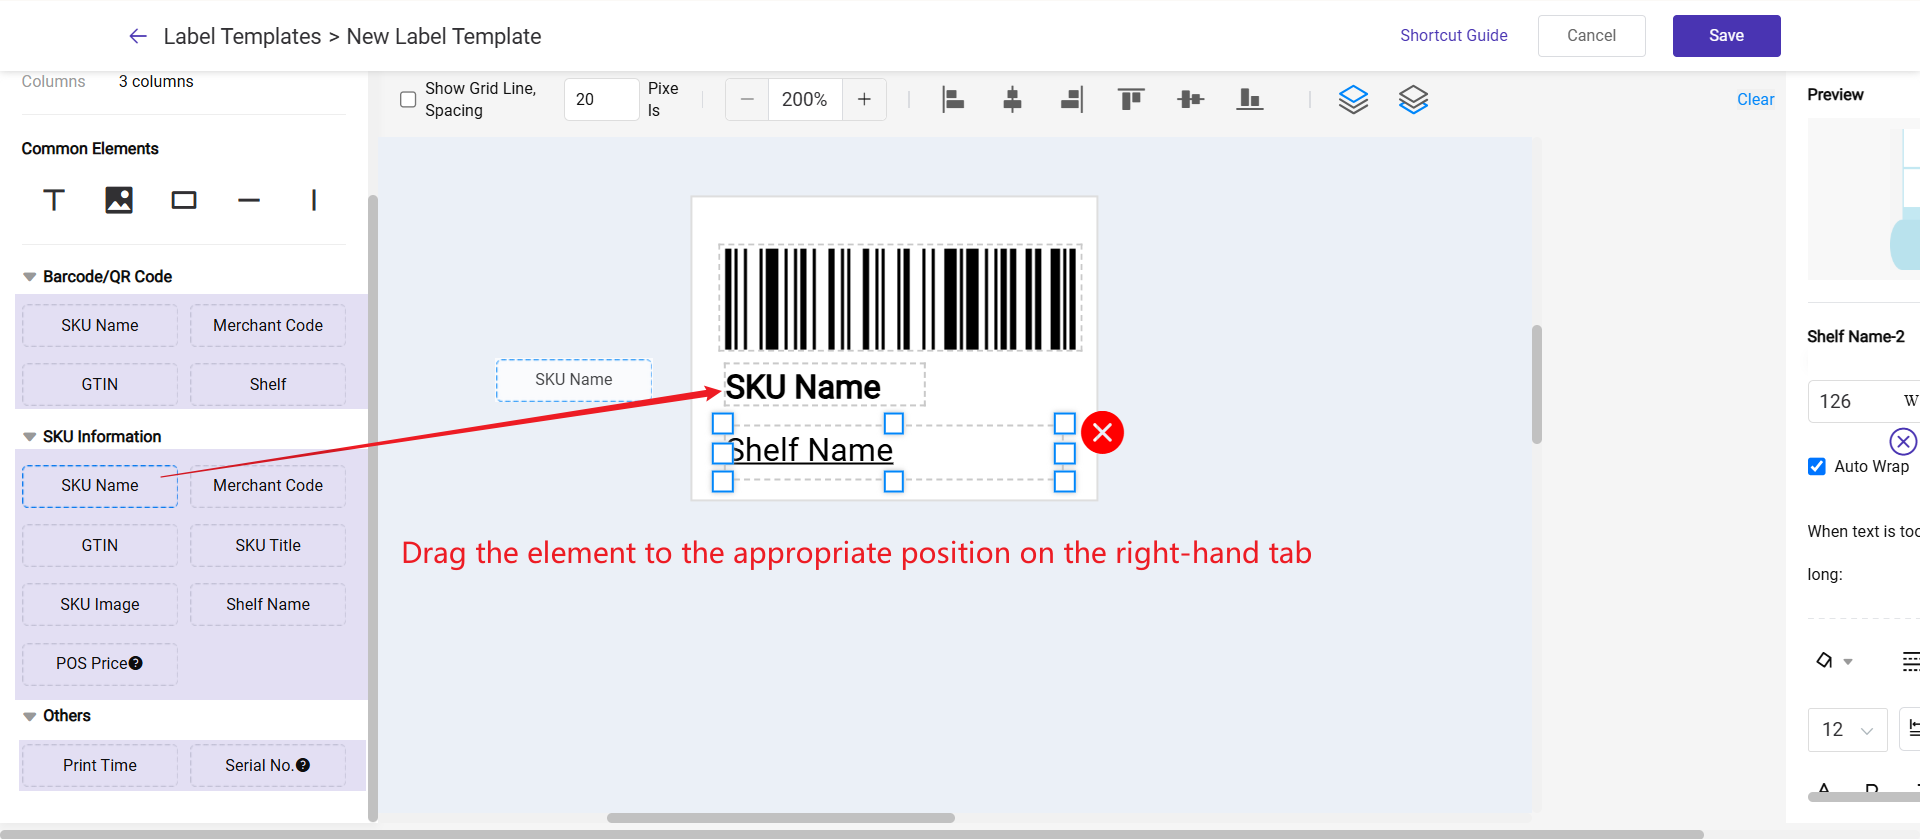Select the Text element tool
This screenshot has width=1920, height=839.
(x=54, y=200)
